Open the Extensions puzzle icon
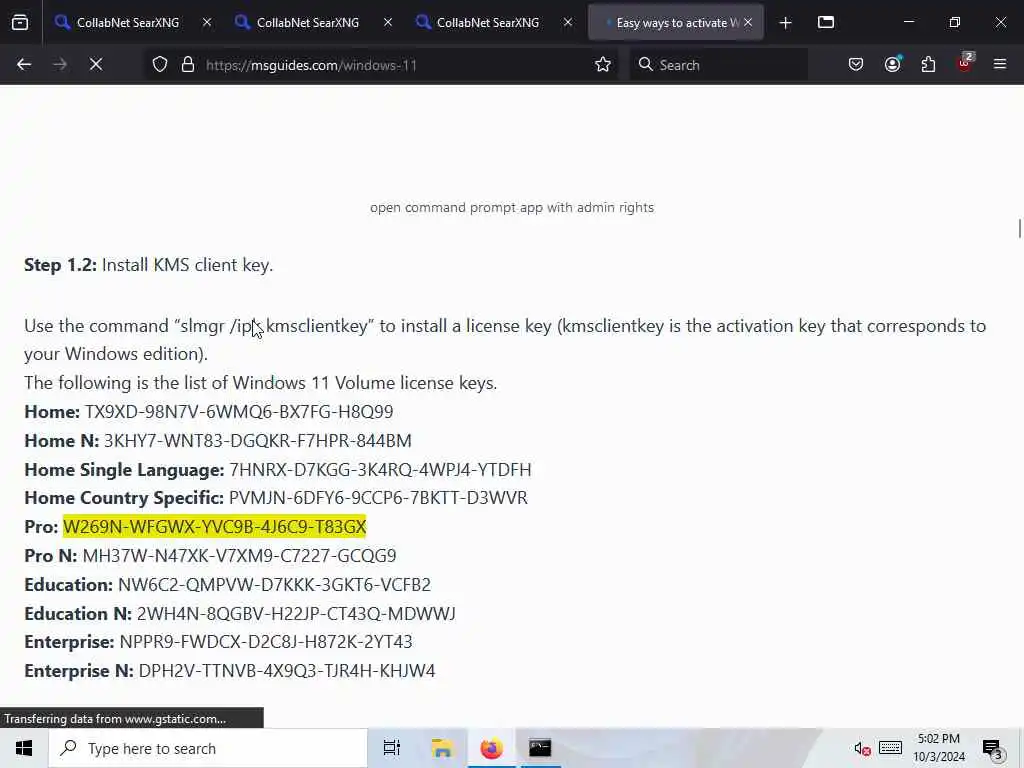The width and height of the screenshot is (1024, 768). coord(928,65)
